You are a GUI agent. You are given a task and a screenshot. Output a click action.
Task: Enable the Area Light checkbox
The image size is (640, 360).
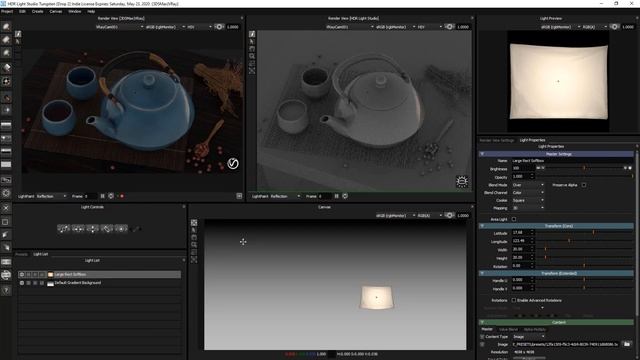pos(514,219)
